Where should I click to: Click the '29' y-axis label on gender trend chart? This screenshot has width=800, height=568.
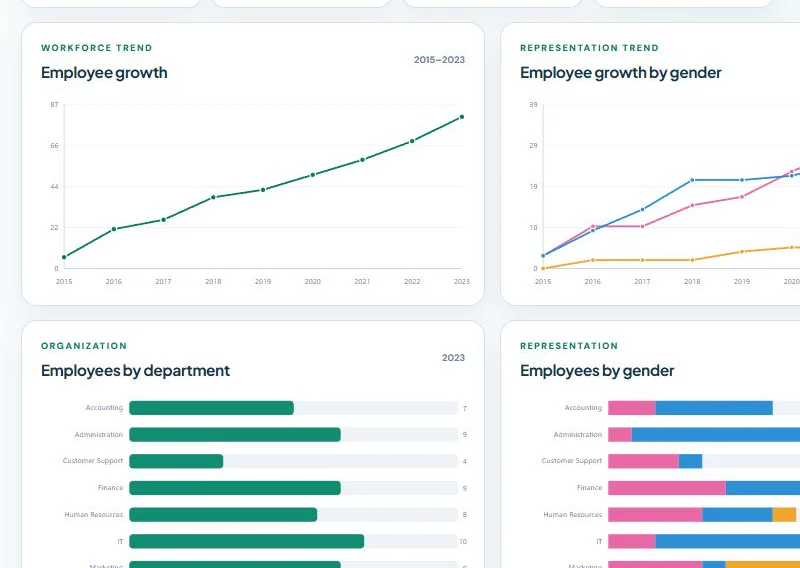[x=533, y=146]
